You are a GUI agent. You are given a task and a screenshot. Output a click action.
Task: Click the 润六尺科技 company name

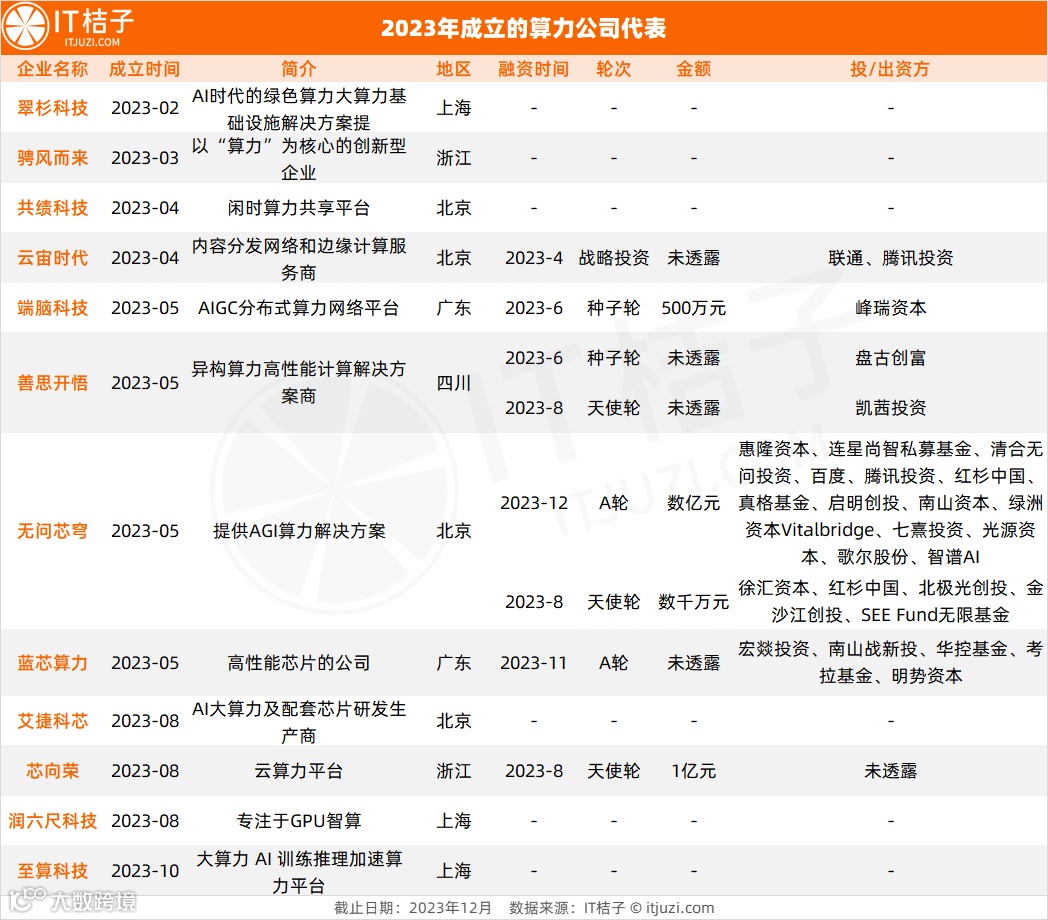click(x=52, y=820)
